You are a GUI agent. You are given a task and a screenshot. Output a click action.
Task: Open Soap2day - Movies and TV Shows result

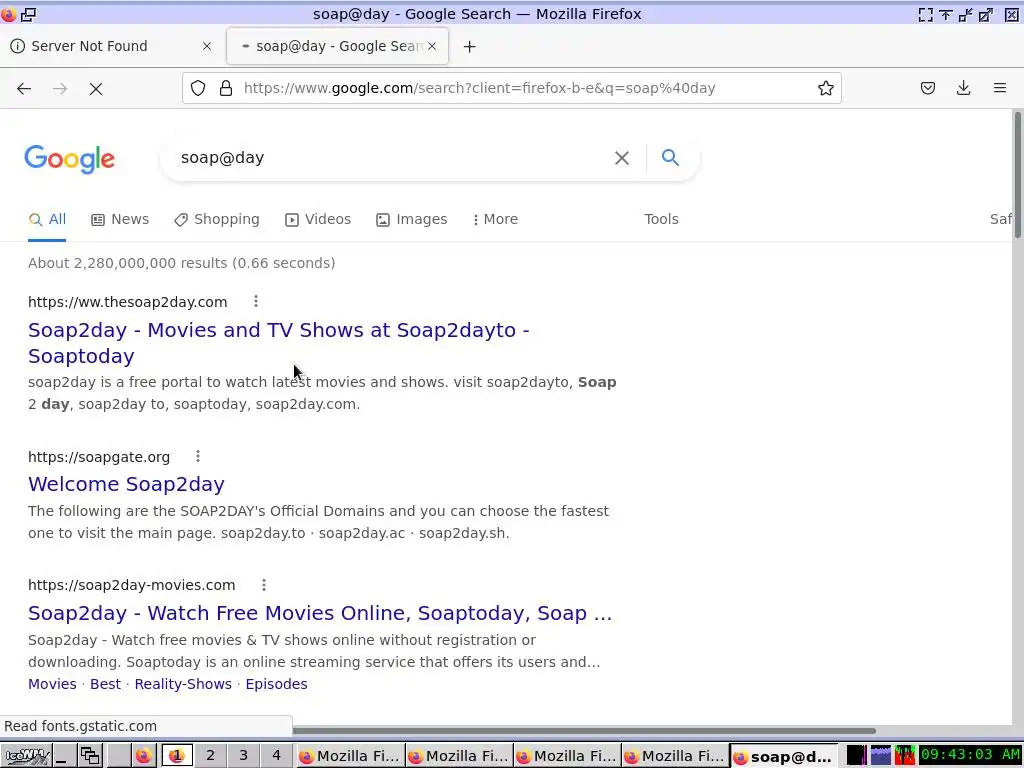(x=278, y=343)
